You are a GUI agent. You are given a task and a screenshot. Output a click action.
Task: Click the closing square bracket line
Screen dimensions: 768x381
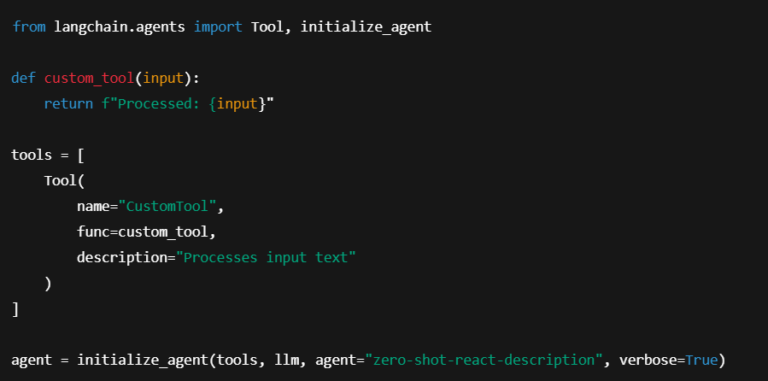coord(15,310)
